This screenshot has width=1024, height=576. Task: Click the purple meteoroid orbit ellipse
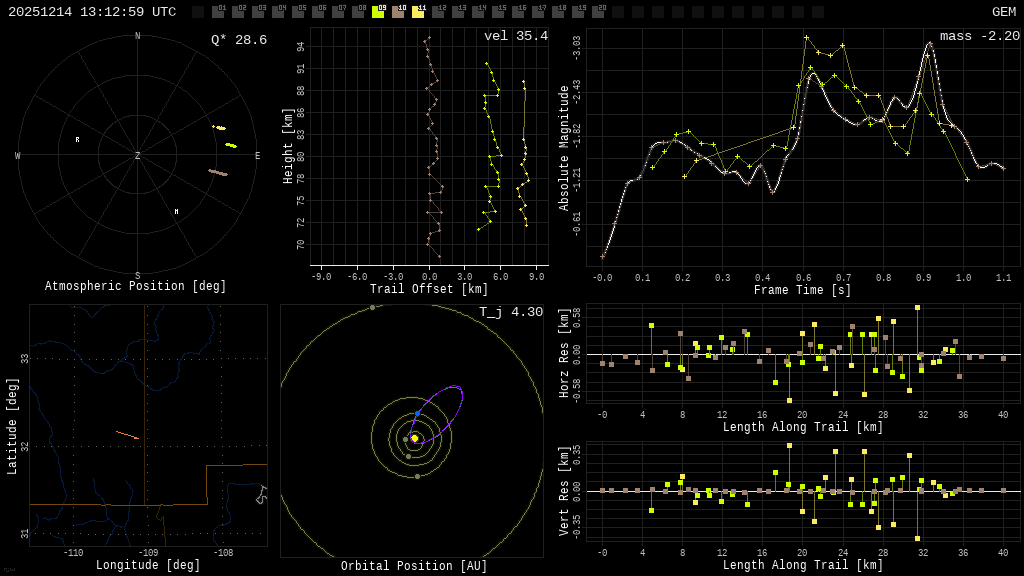(446, 404)
